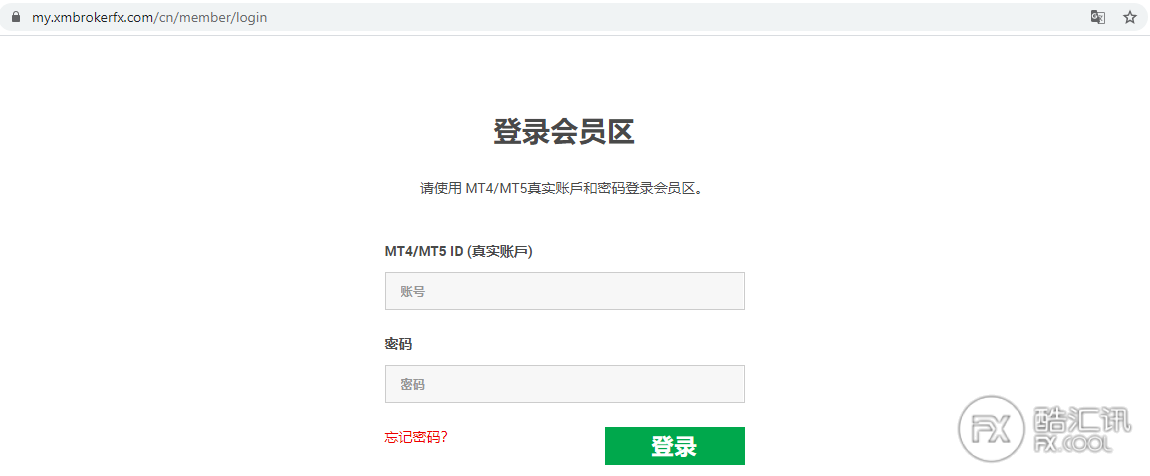The width and height of the screenshot is (1150, 476).
Task: Click the Google Translate page icon
Action: (1098, 17)
